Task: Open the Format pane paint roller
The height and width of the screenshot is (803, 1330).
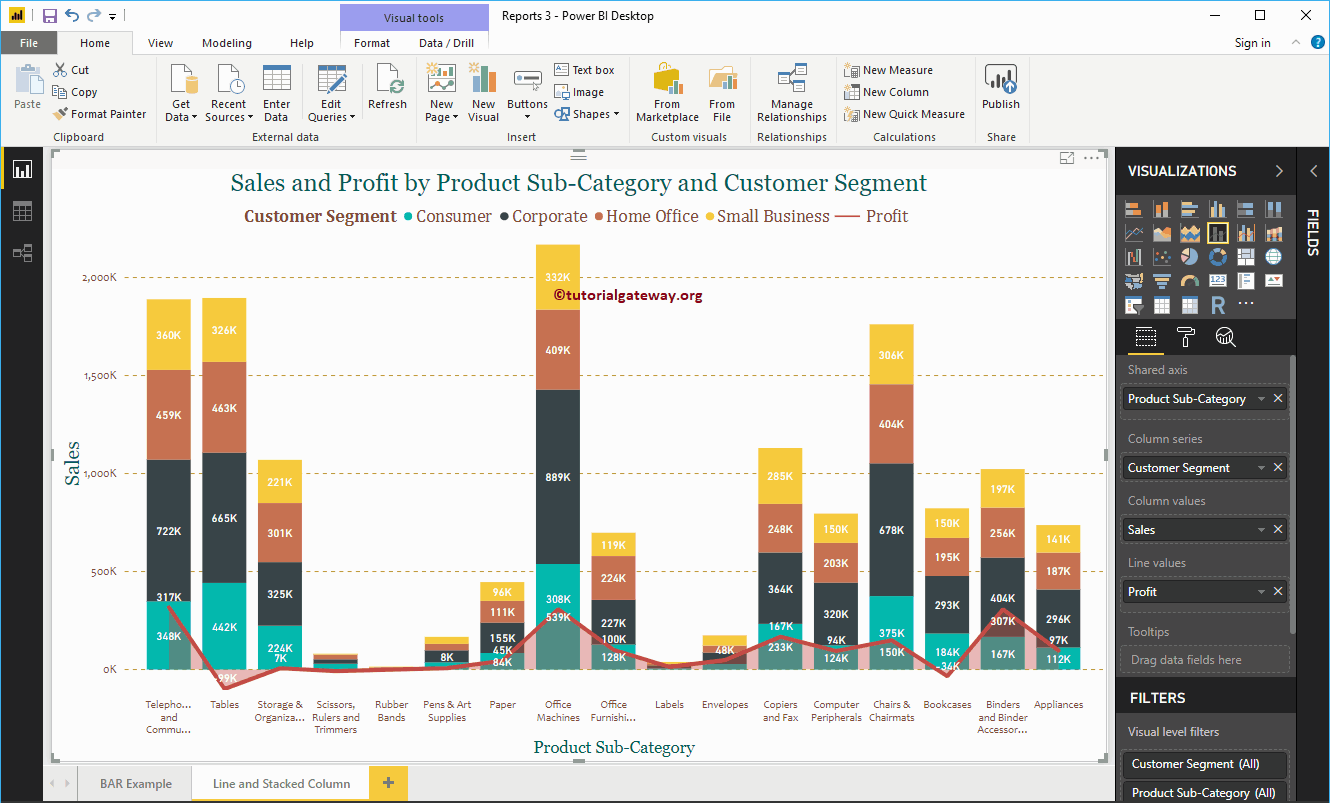Action: (1186, 338)
